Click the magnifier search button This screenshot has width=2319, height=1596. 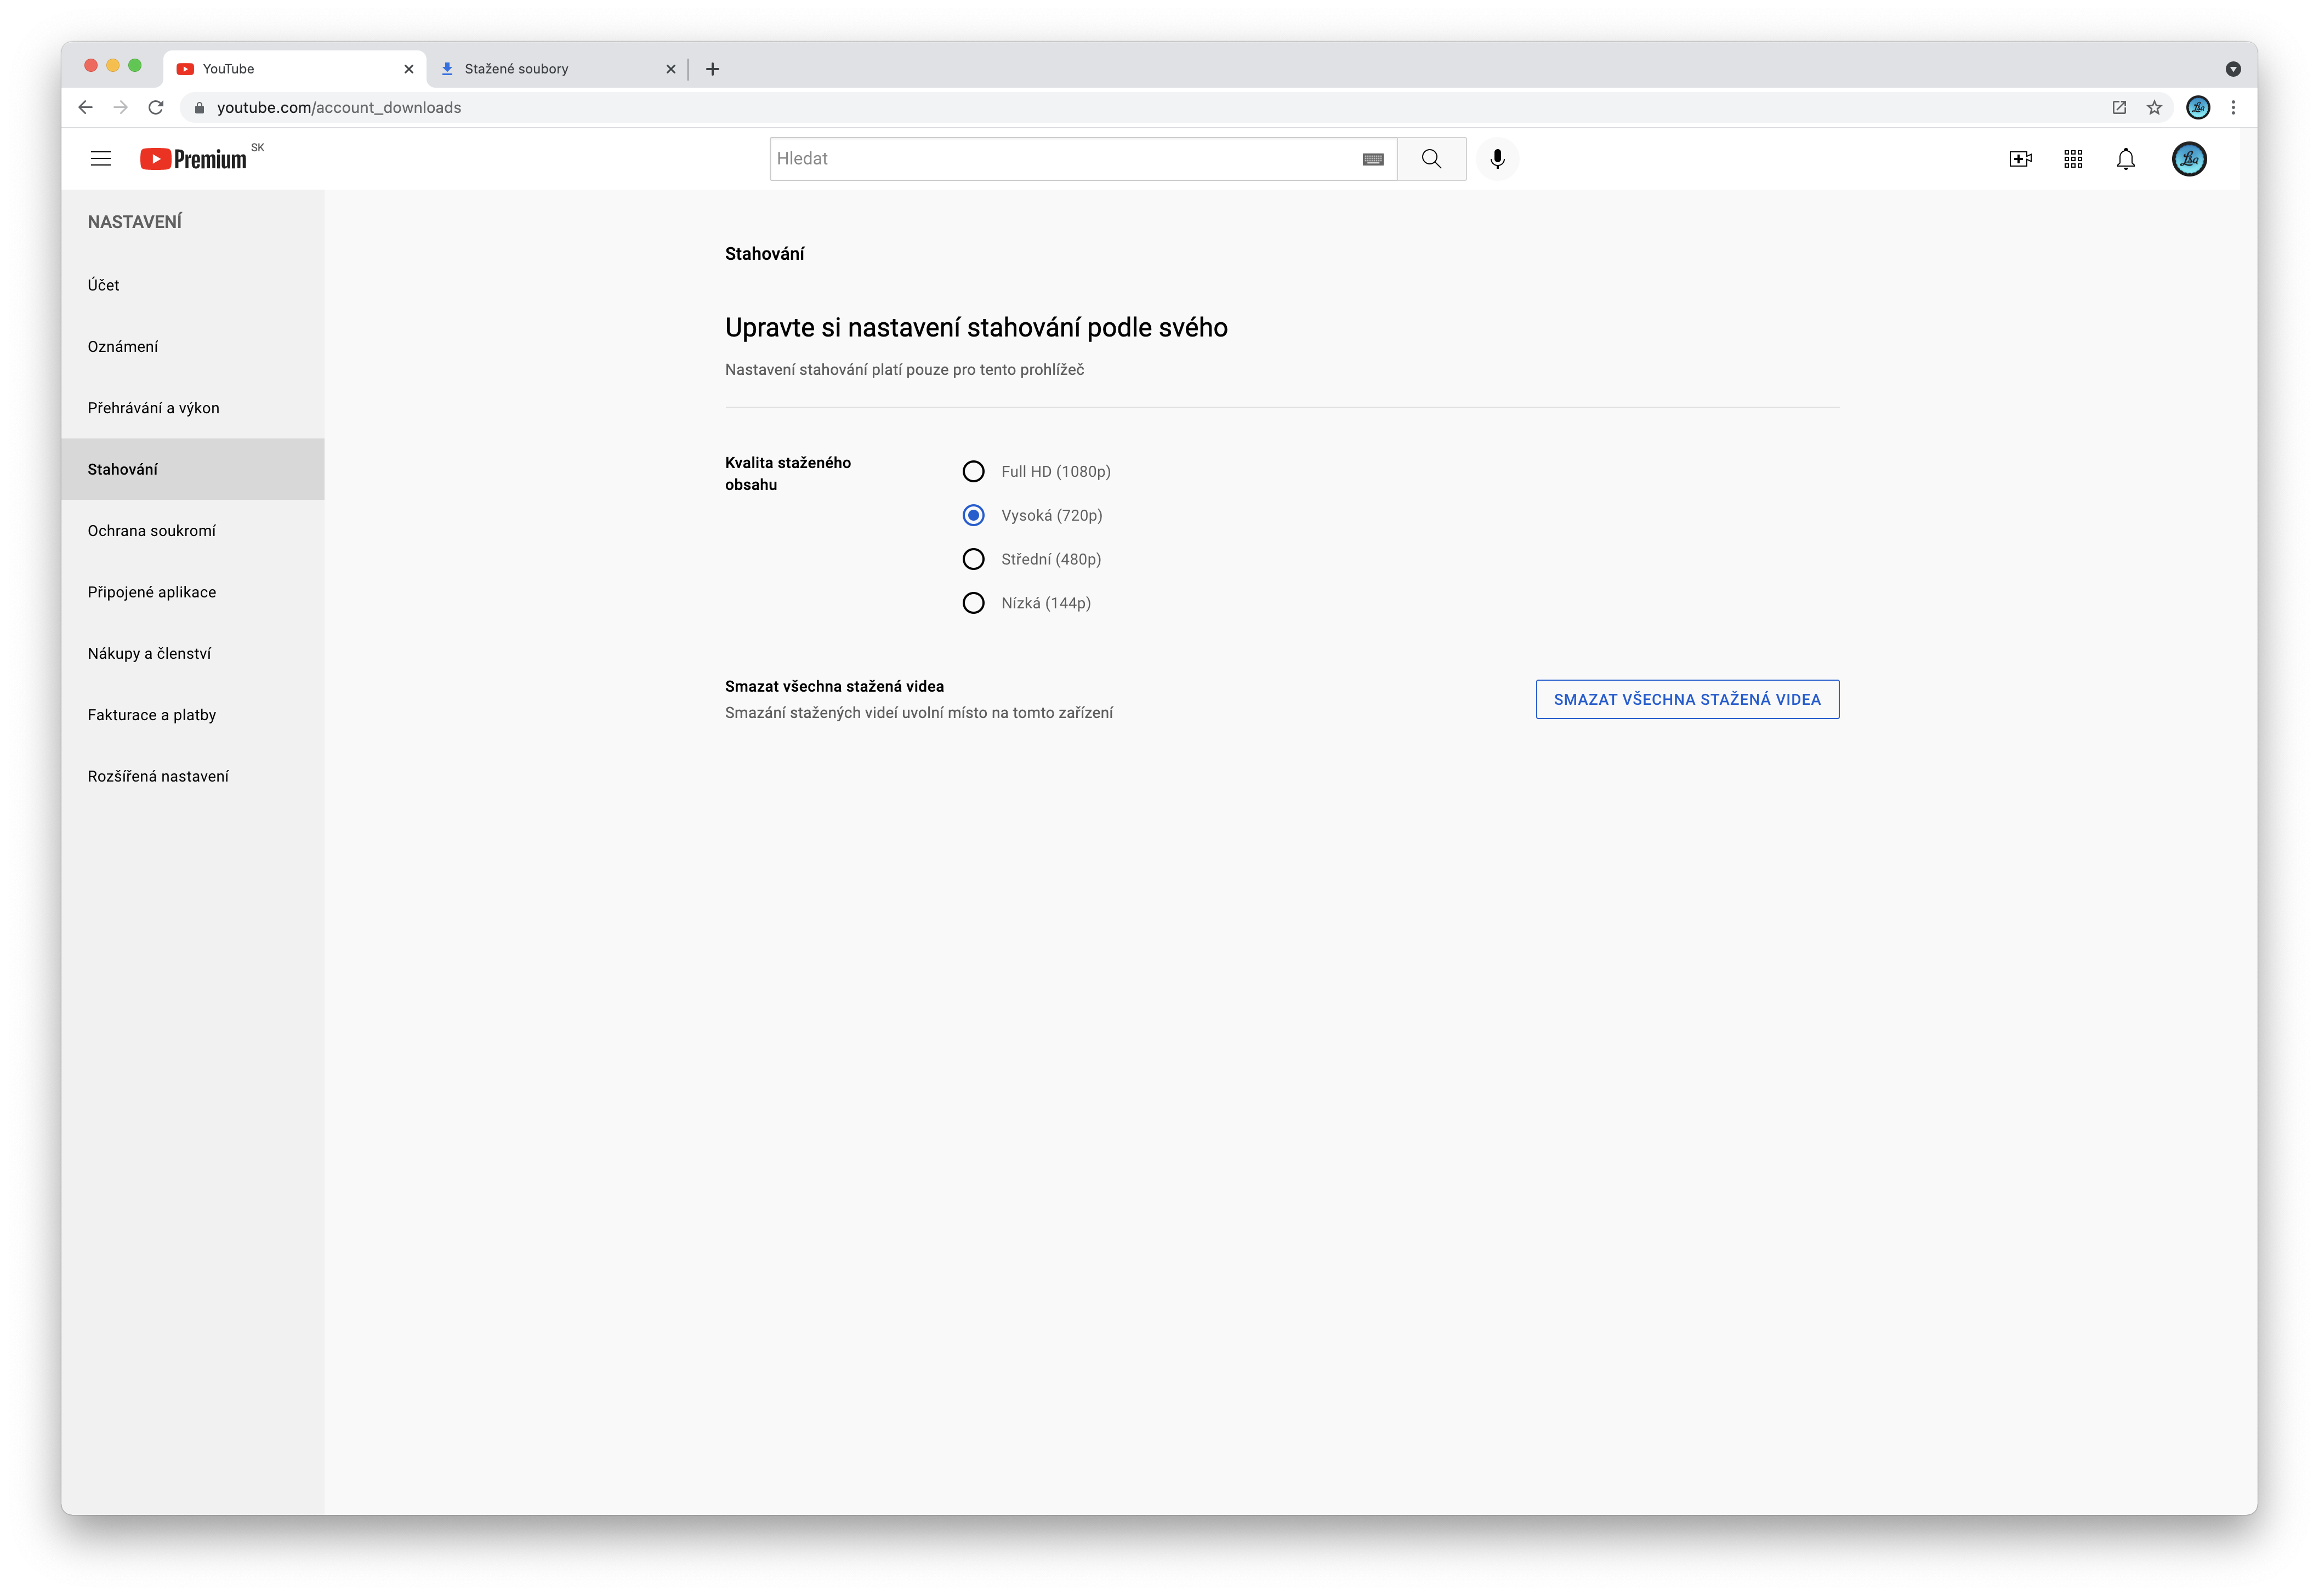[1431, 159]
